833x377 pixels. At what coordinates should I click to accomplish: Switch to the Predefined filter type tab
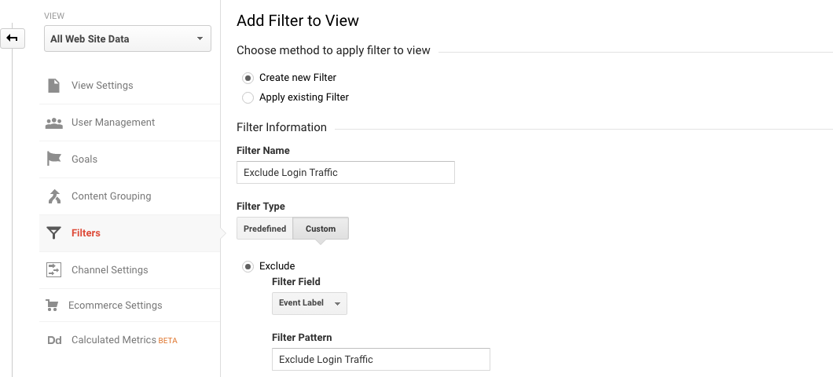[265, 229]
